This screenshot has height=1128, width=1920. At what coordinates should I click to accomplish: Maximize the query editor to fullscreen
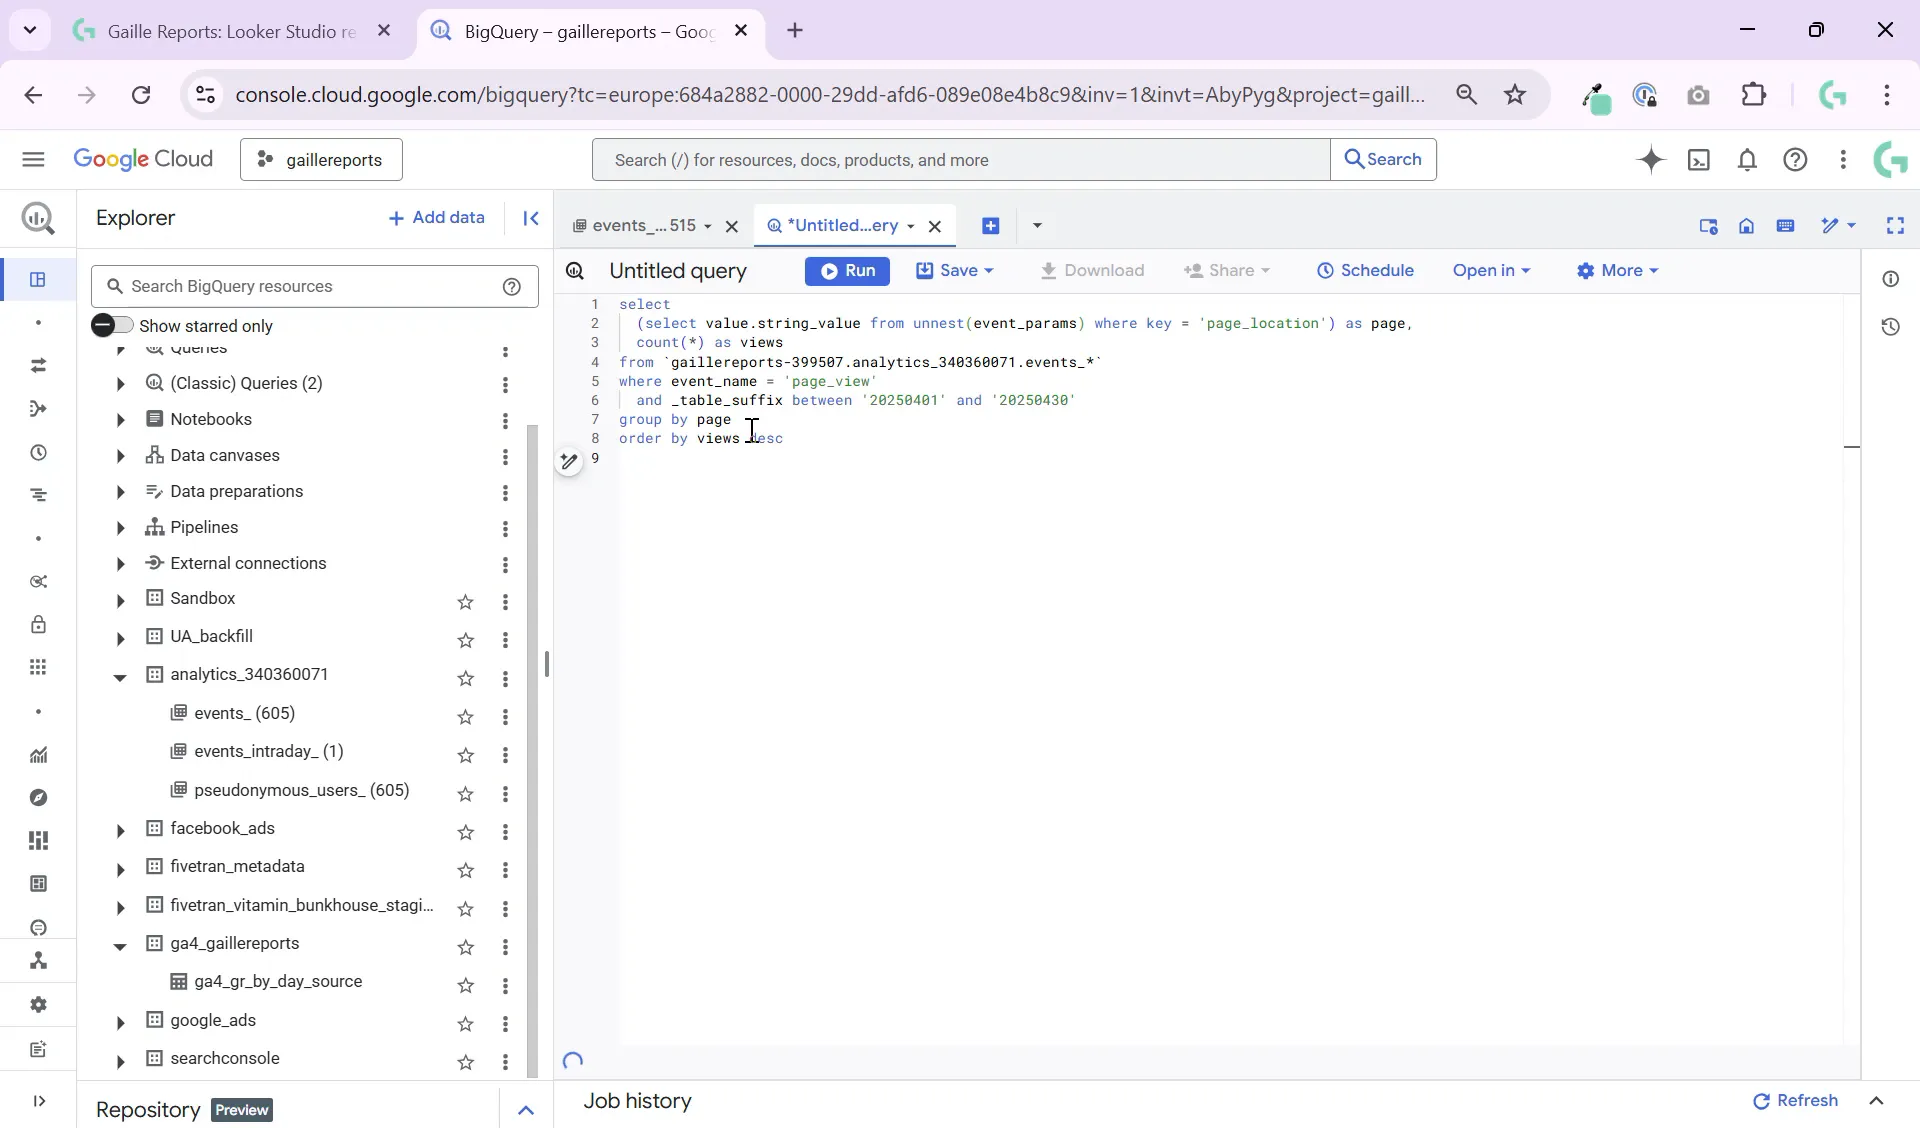coord(1897,226)
